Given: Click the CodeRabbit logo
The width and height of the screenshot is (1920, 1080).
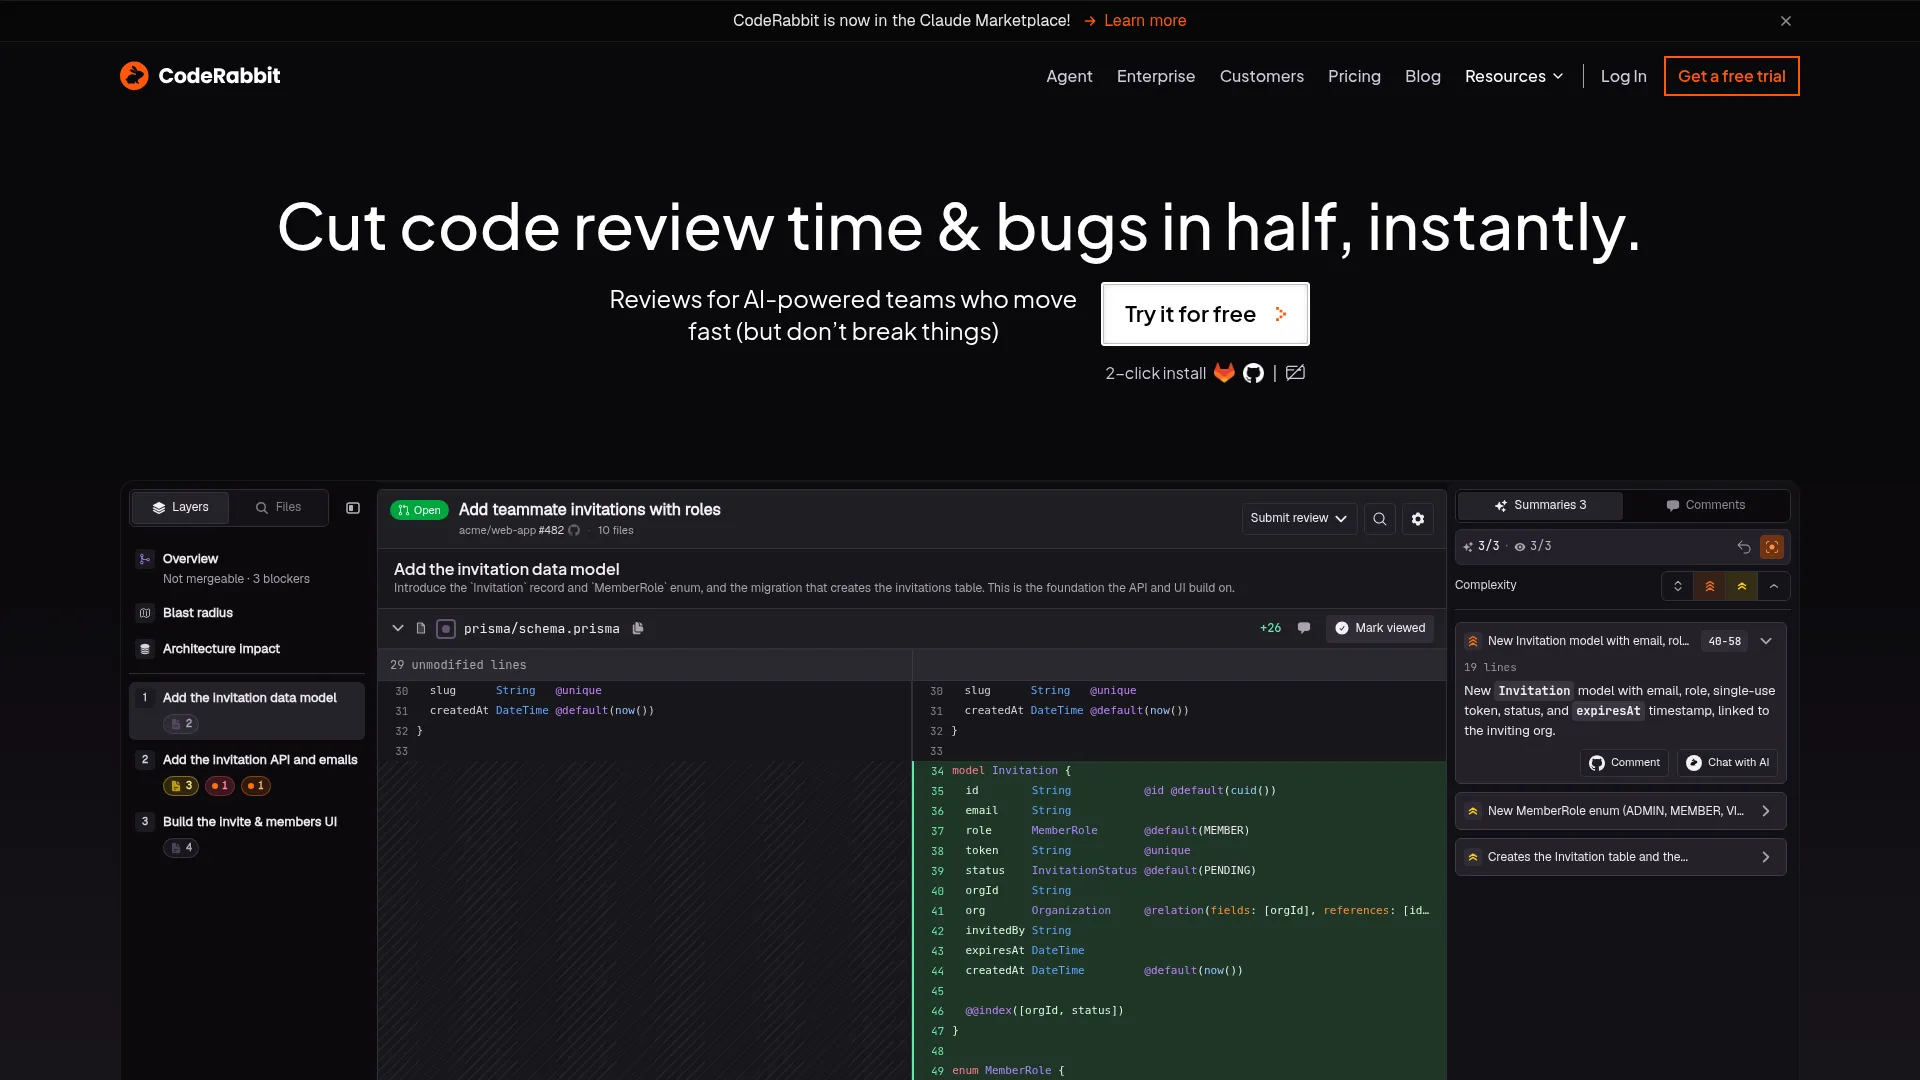Looking at the screenshot, I should pos(200,76).
